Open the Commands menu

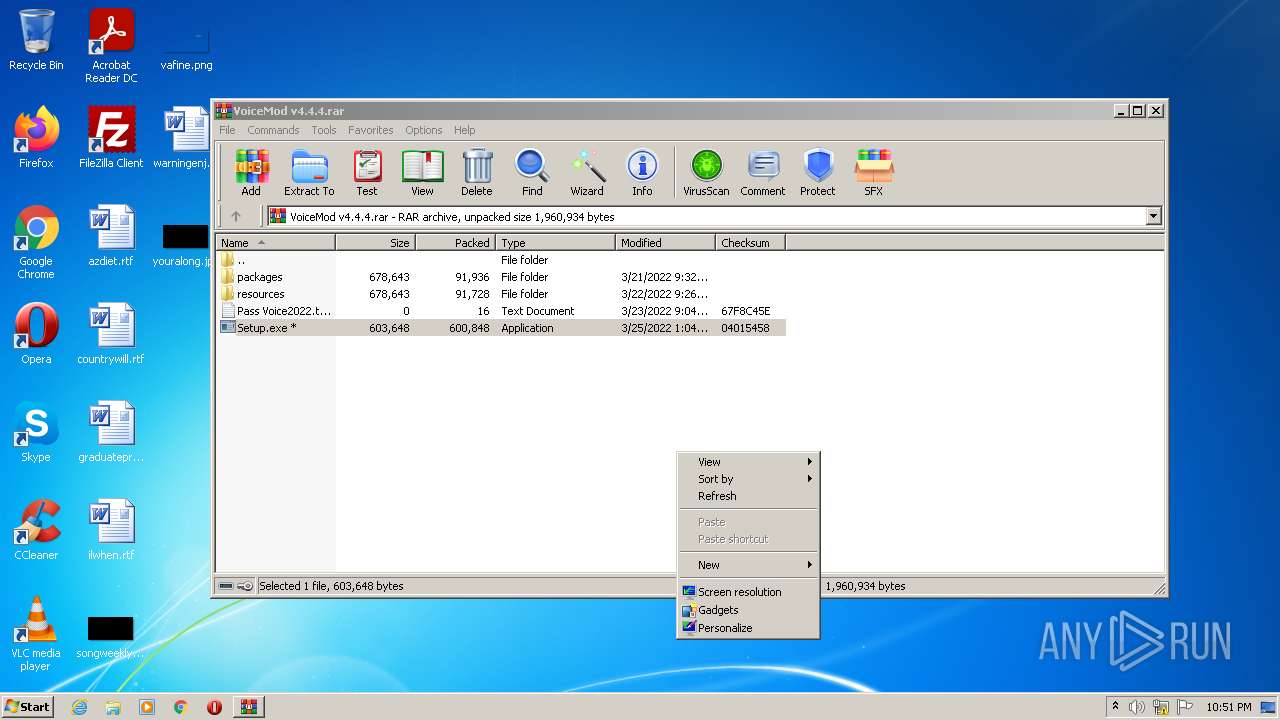[273, 130]
